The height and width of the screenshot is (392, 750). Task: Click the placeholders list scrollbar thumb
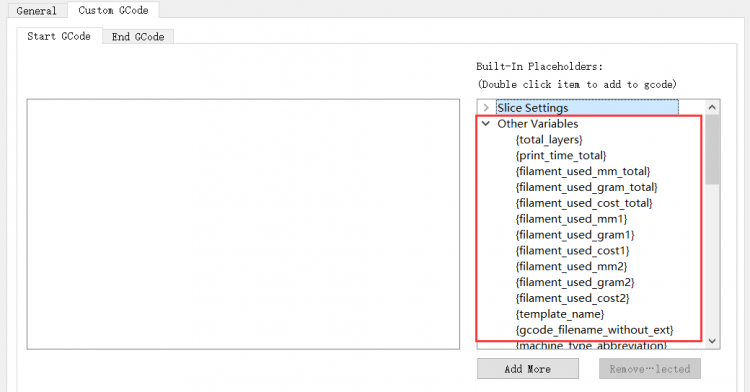click(x=712, y=149)
